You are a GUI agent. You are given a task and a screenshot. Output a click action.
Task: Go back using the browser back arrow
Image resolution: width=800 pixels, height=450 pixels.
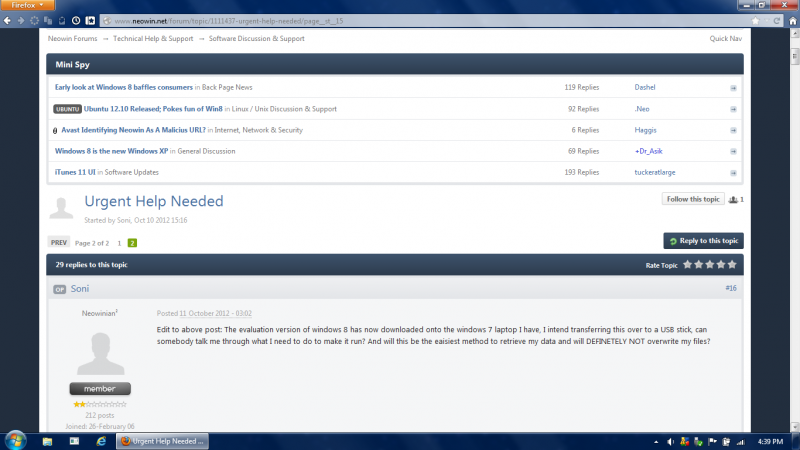tap(7, 20)
